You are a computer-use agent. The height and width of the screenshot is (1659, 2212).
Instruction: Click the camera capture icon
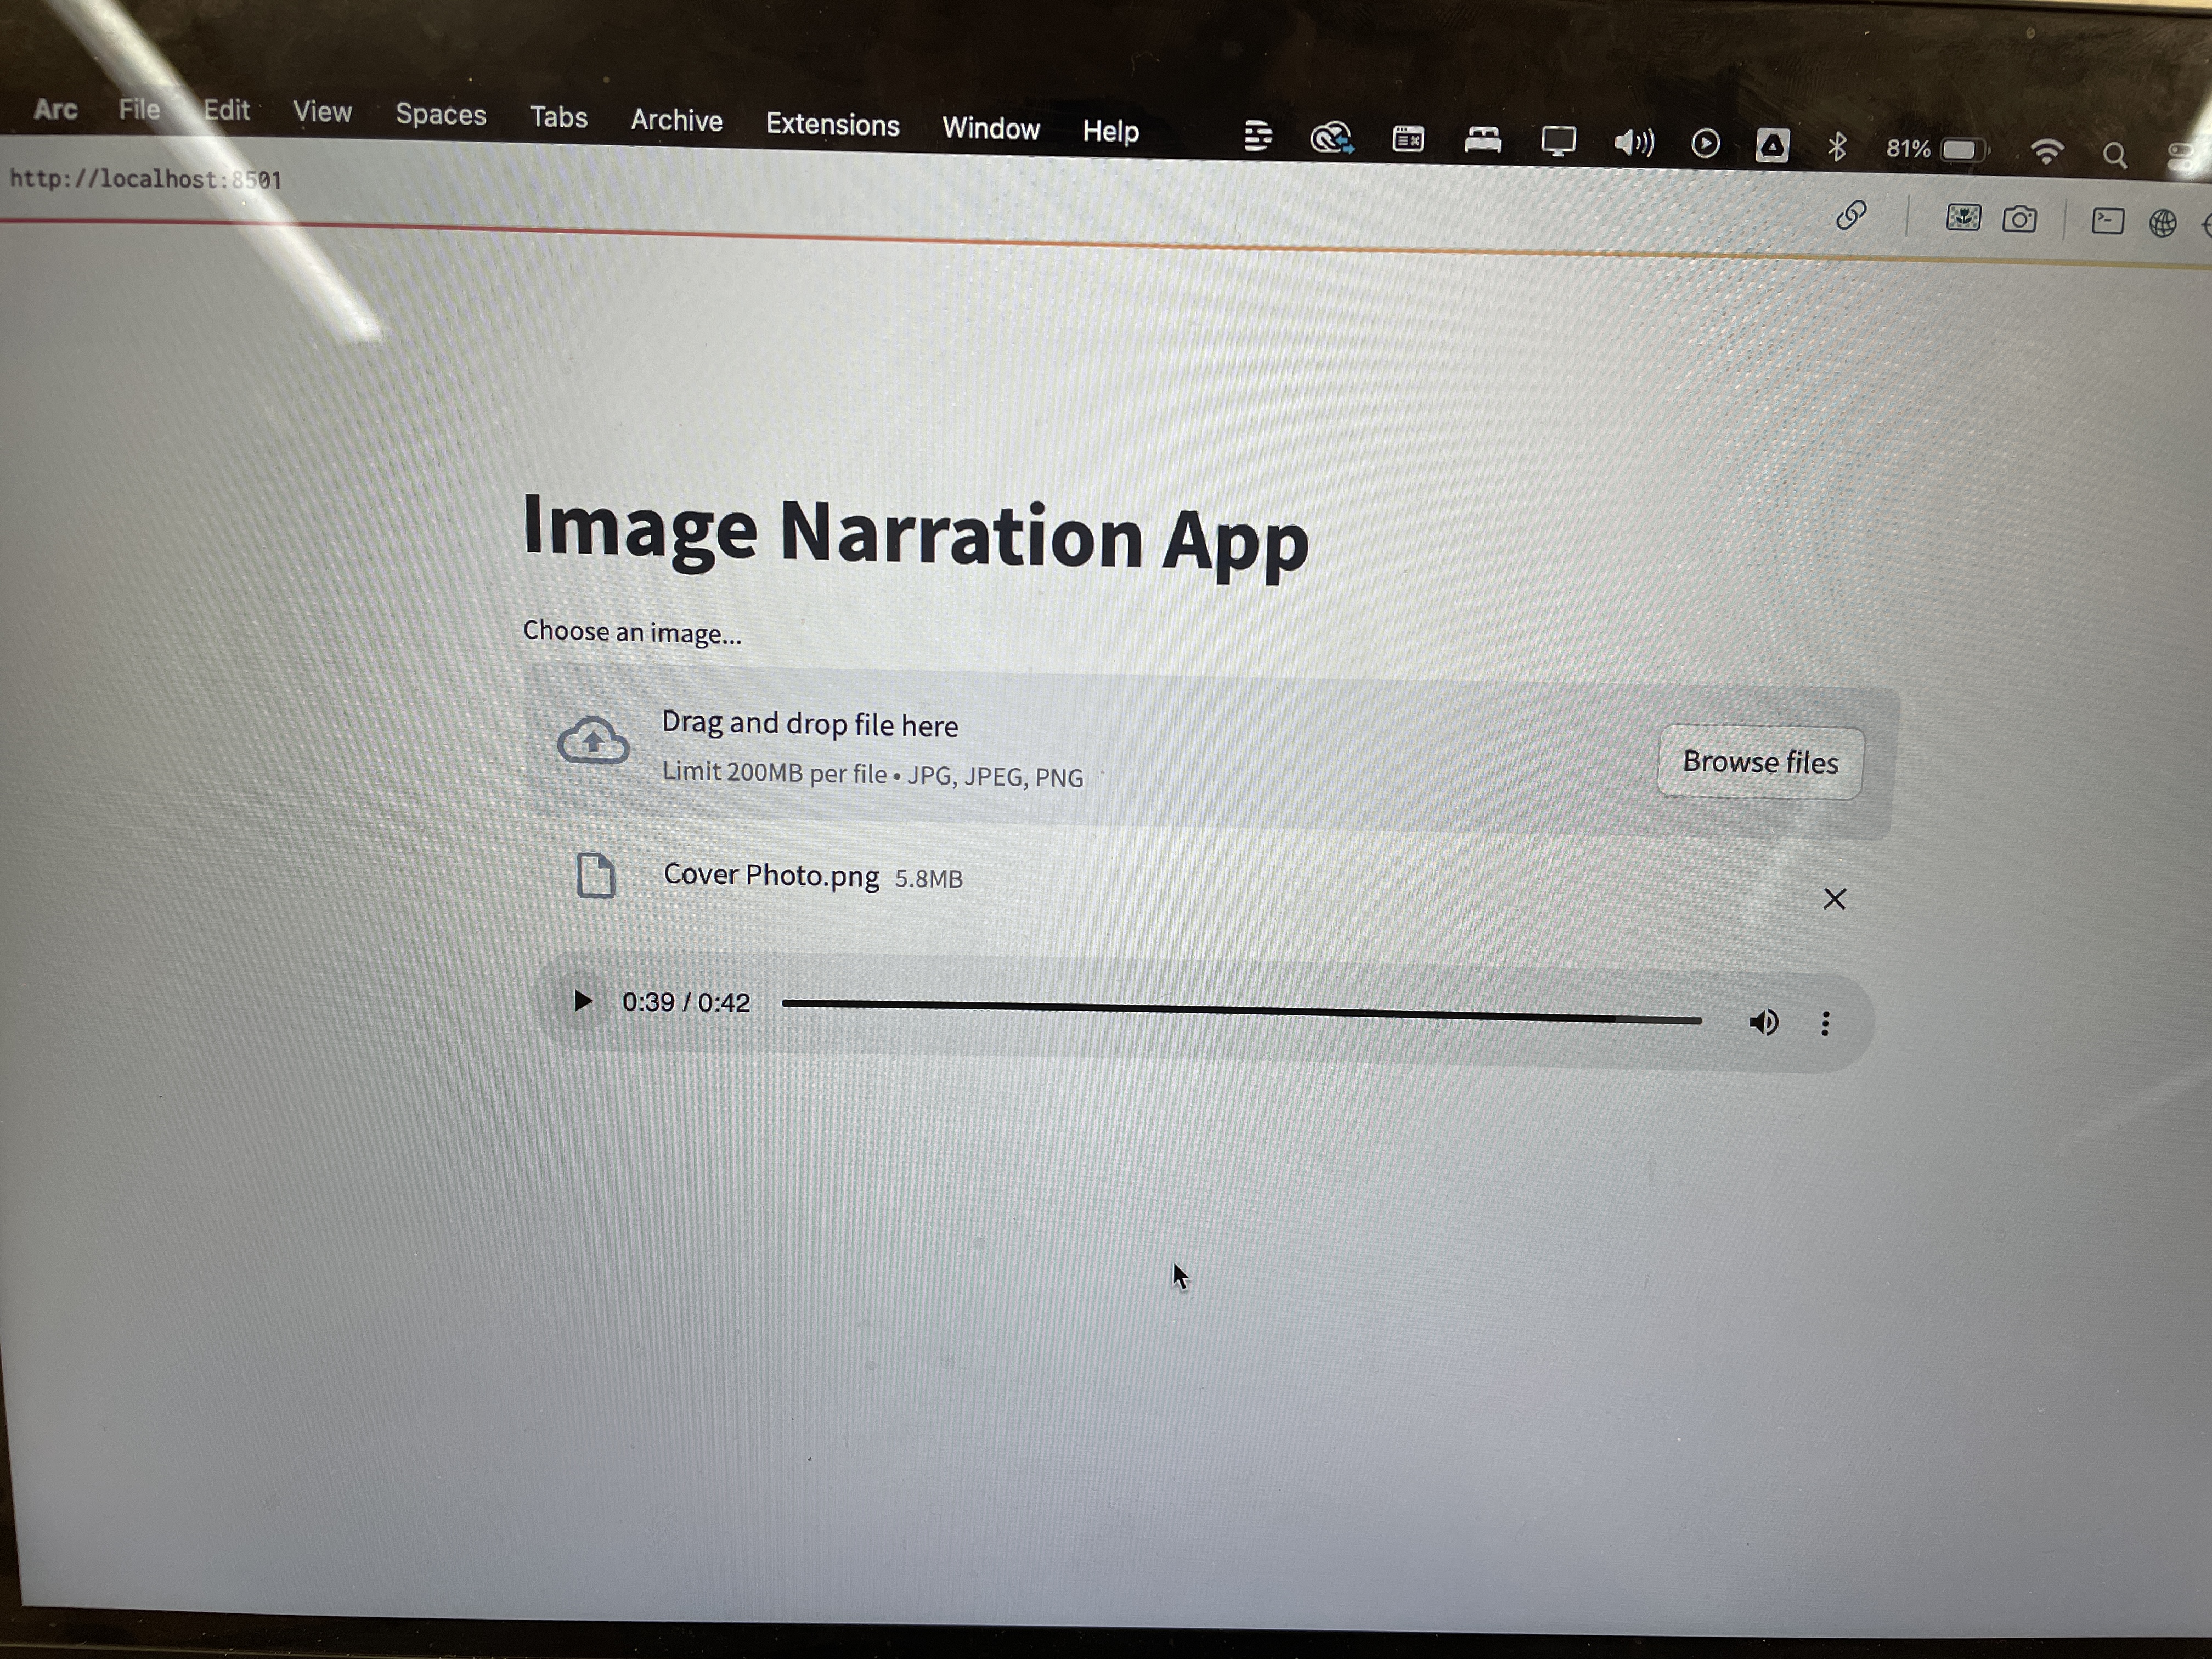[x=2019, y=219]
